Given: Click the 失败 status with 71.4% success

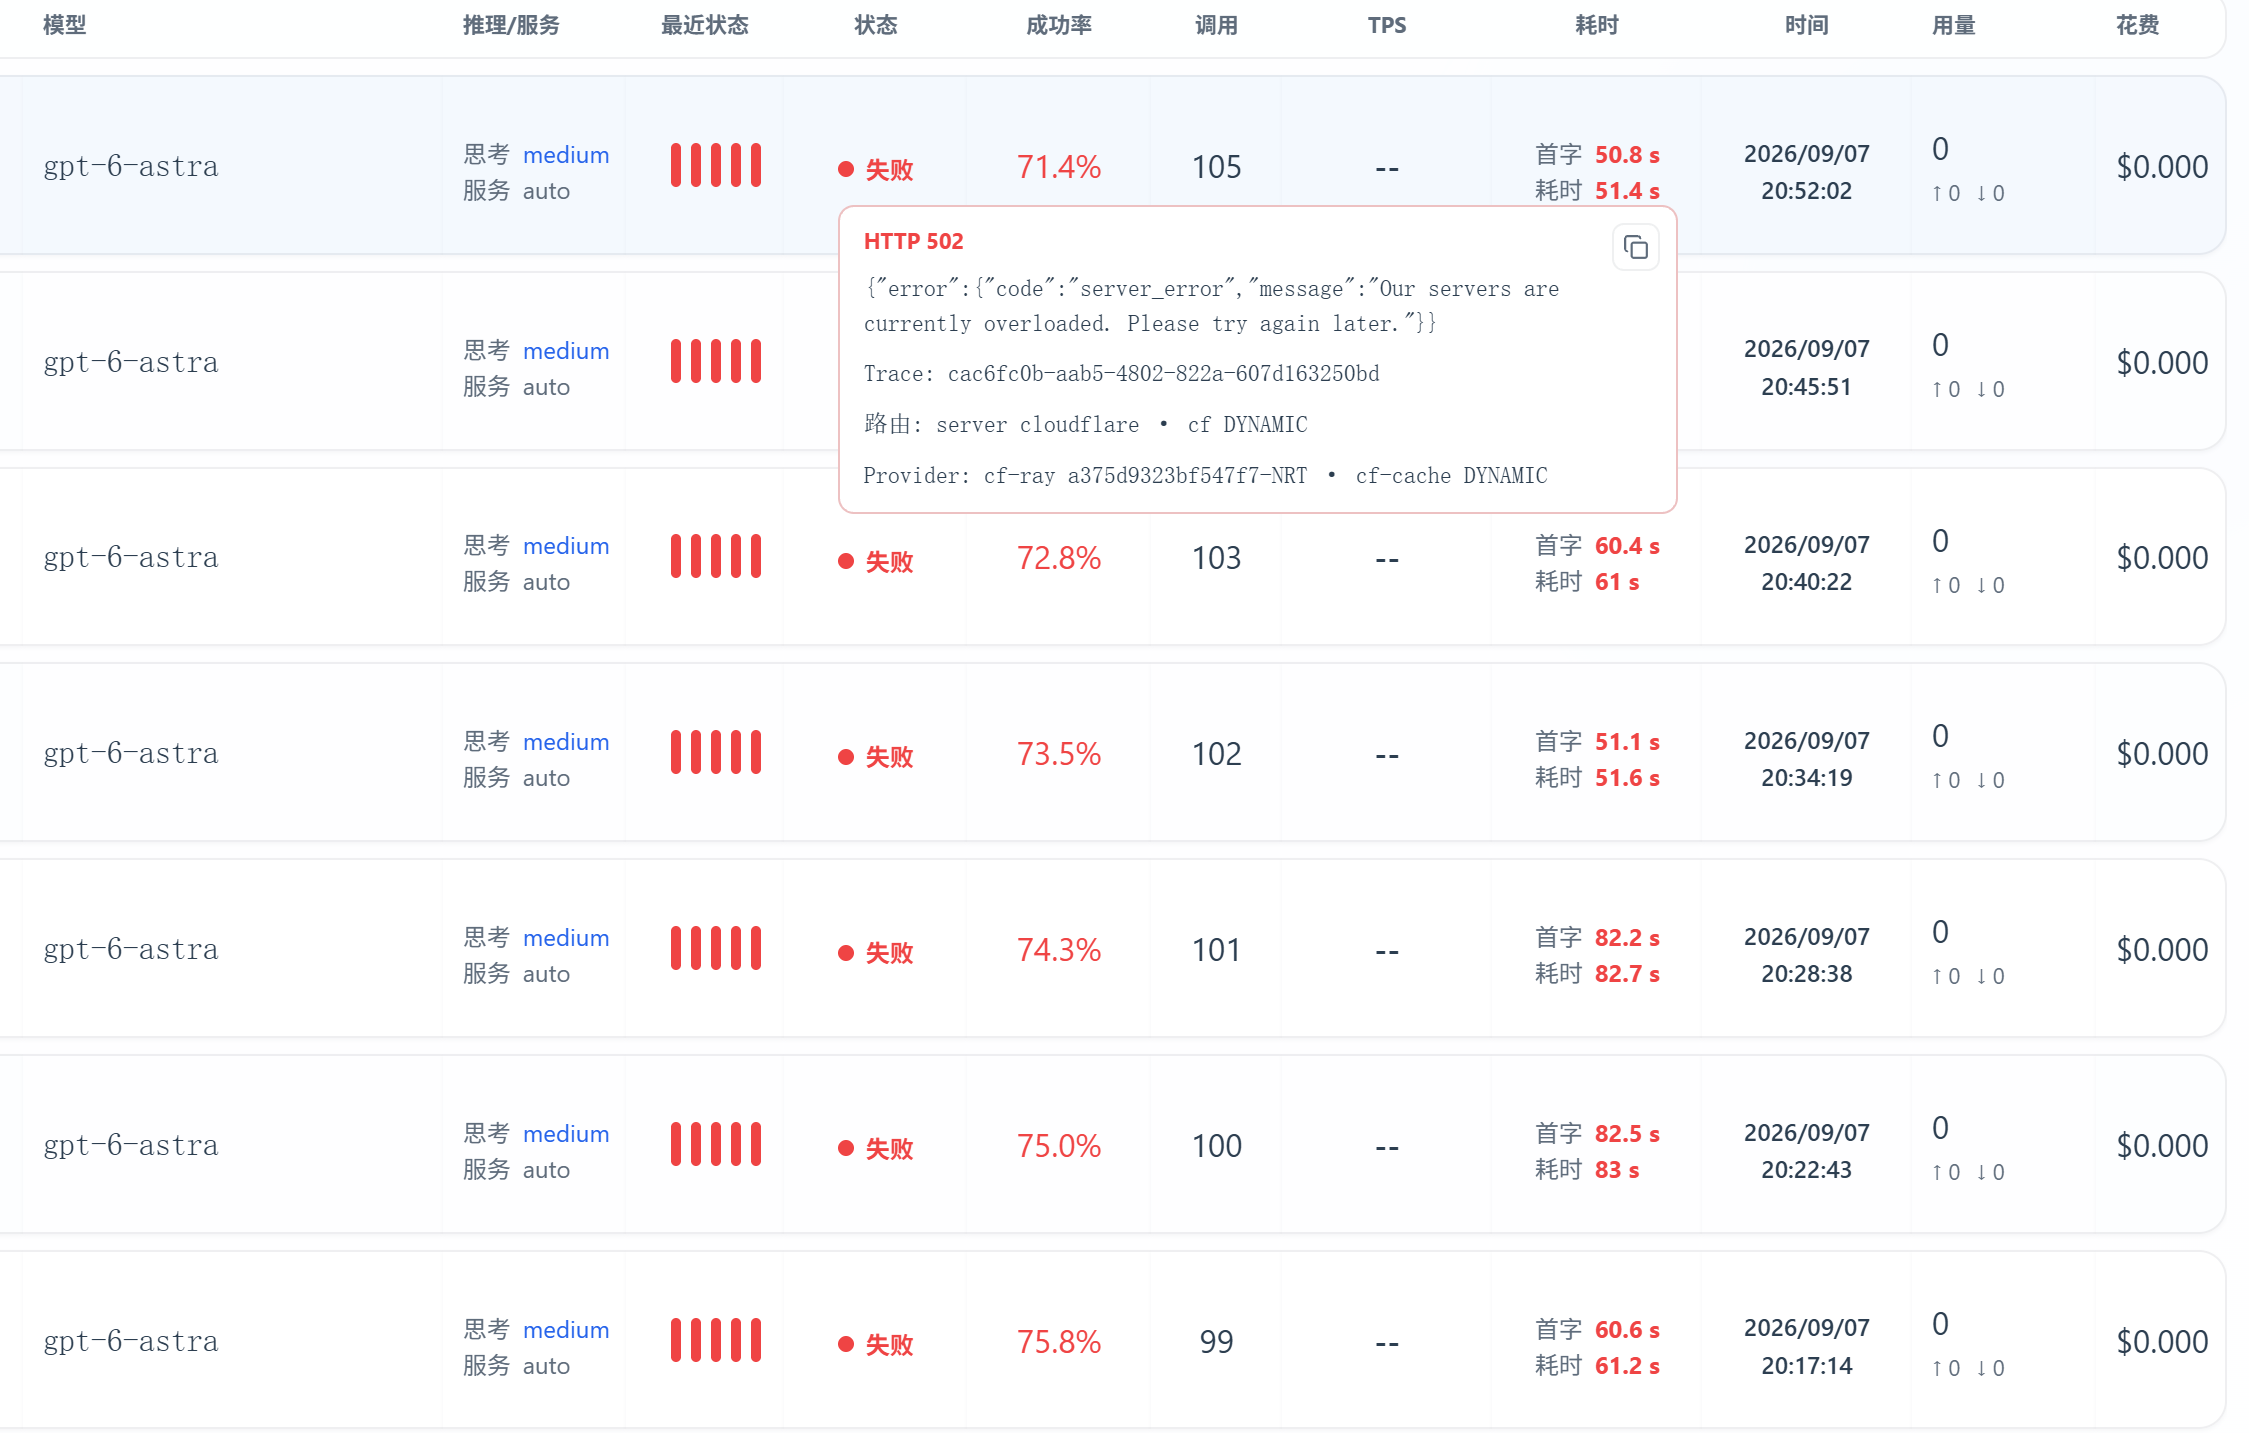Looking at the screenshot, I should (x=876, y=170).
